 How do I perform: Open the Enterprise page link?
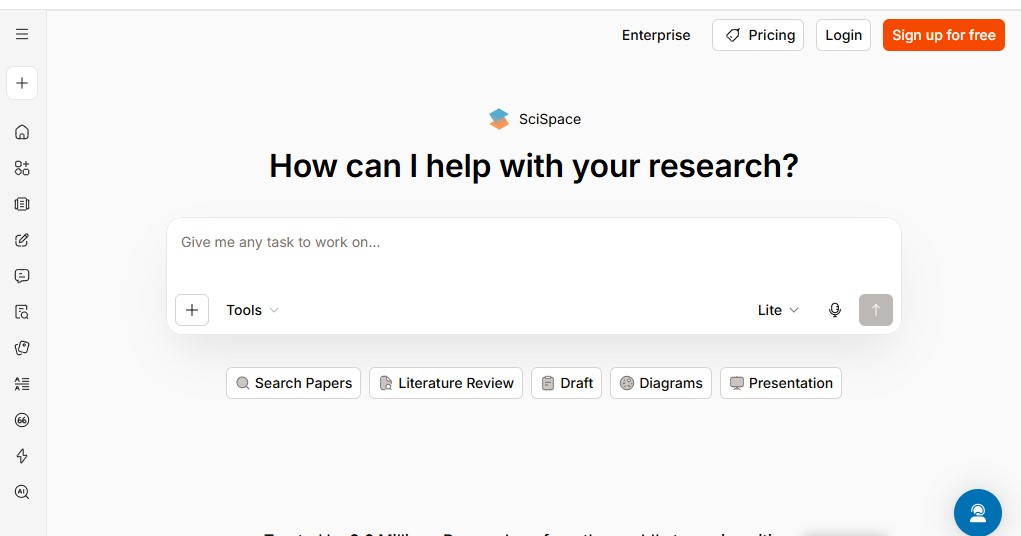pyautogui.click(x=656, y=35)
